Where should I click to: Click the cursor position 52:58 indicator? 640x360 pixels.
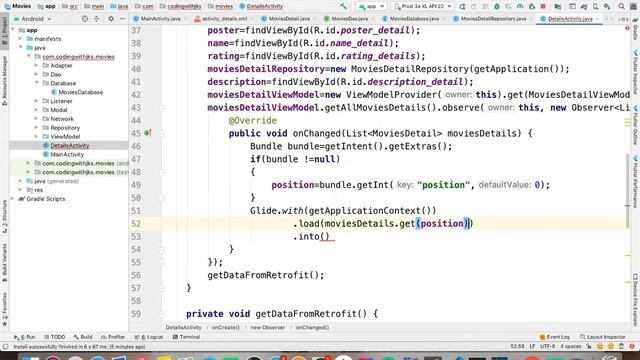coord(517,347)
